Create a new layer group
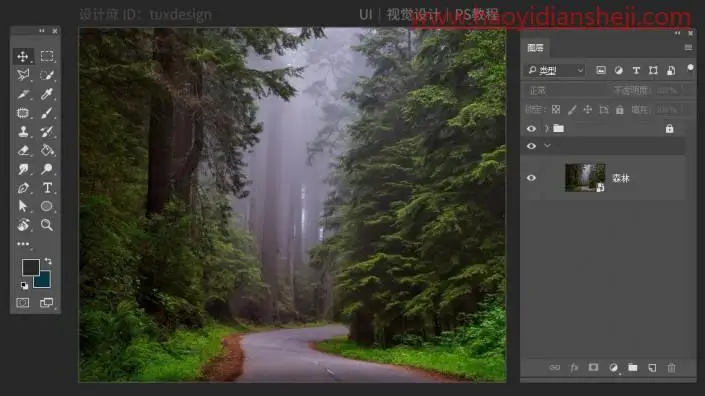The width and height of the screenshot is (705, 396). (x=633, y=368)
